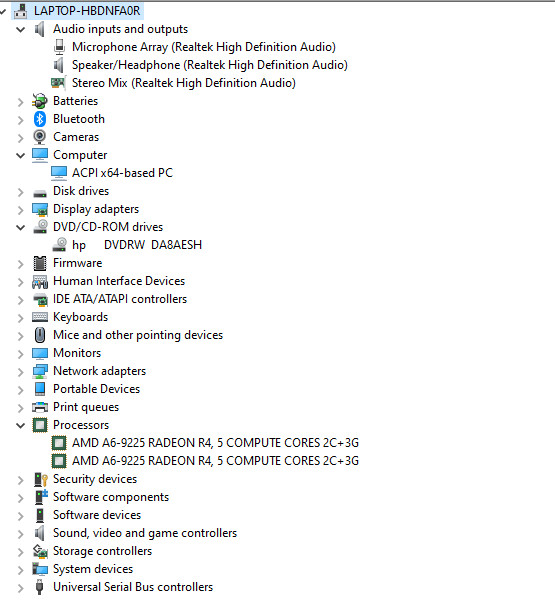Expand the Display adapters arrow
Screen dimensions: 555x611
click(x=21, y=210)
